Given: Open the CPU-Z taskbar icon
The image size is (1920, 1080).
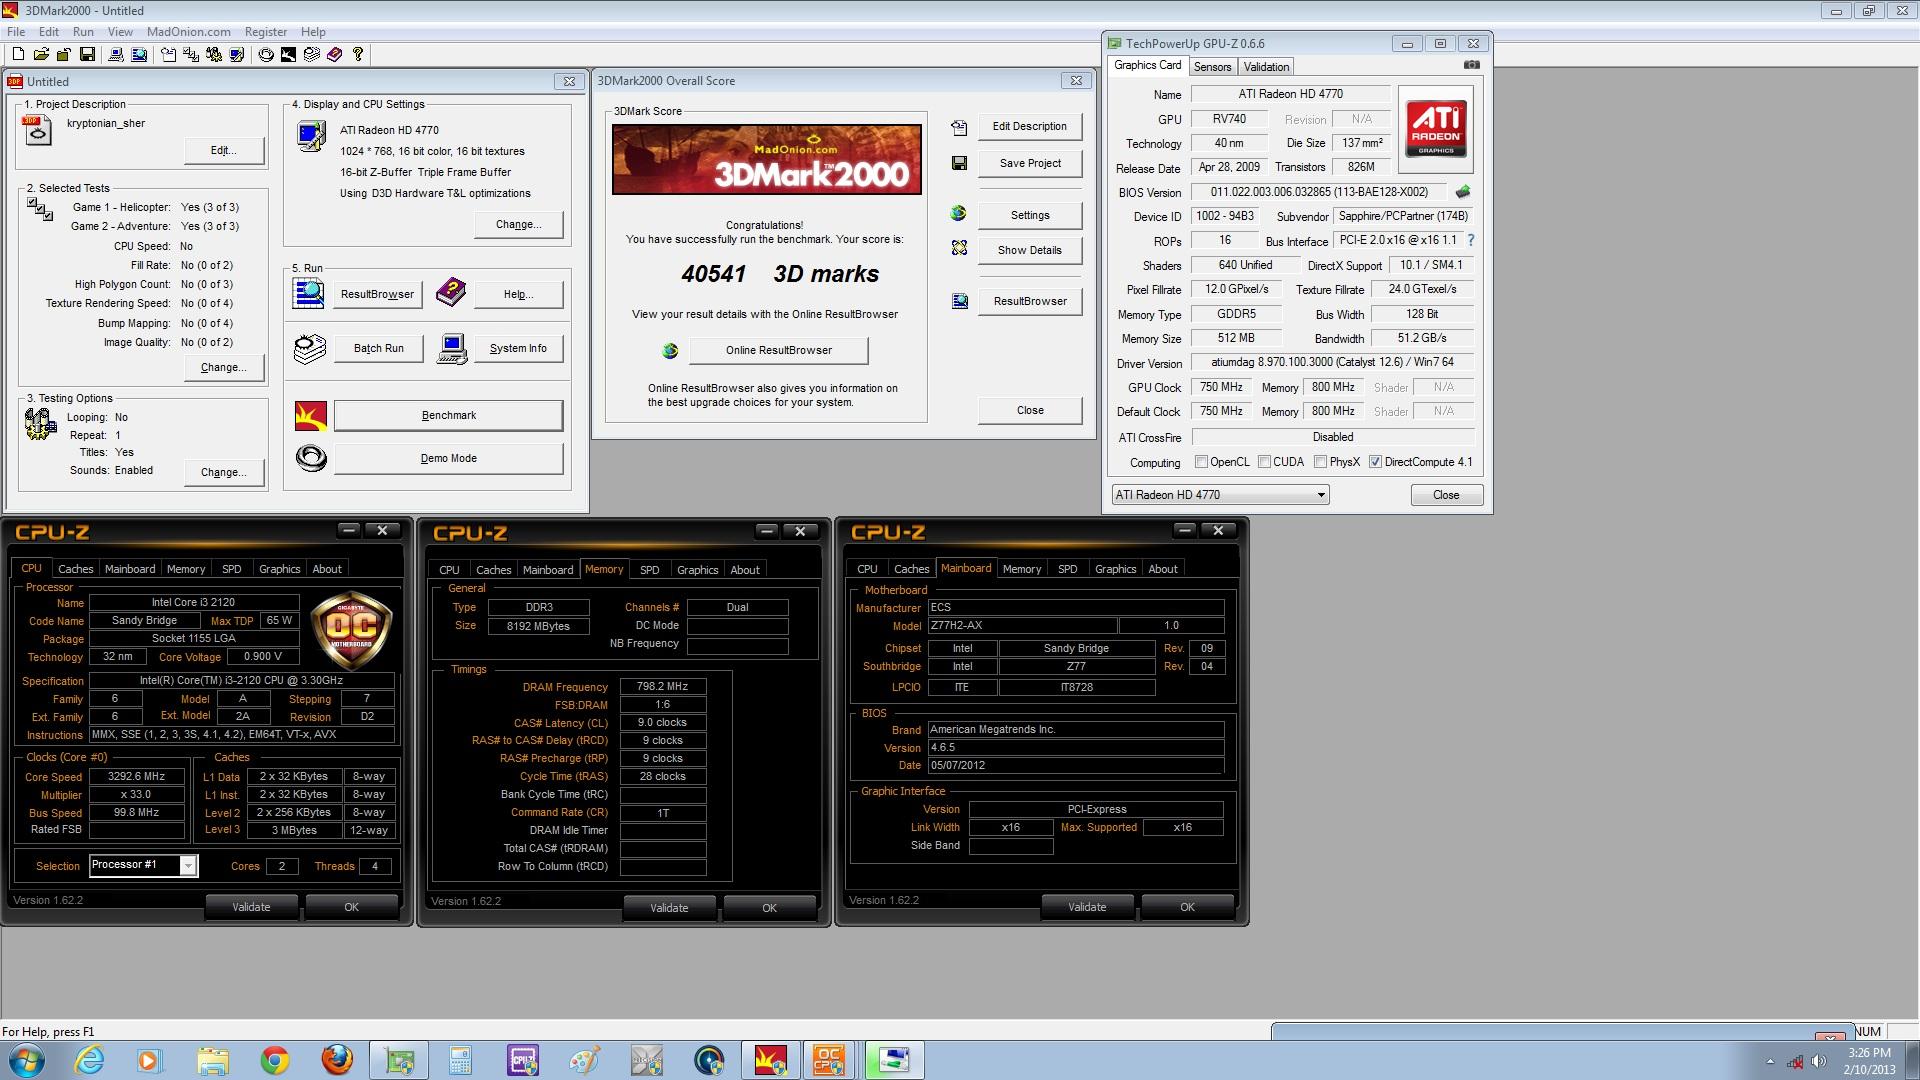Looking at the screenshot, I should [523, 1060].
